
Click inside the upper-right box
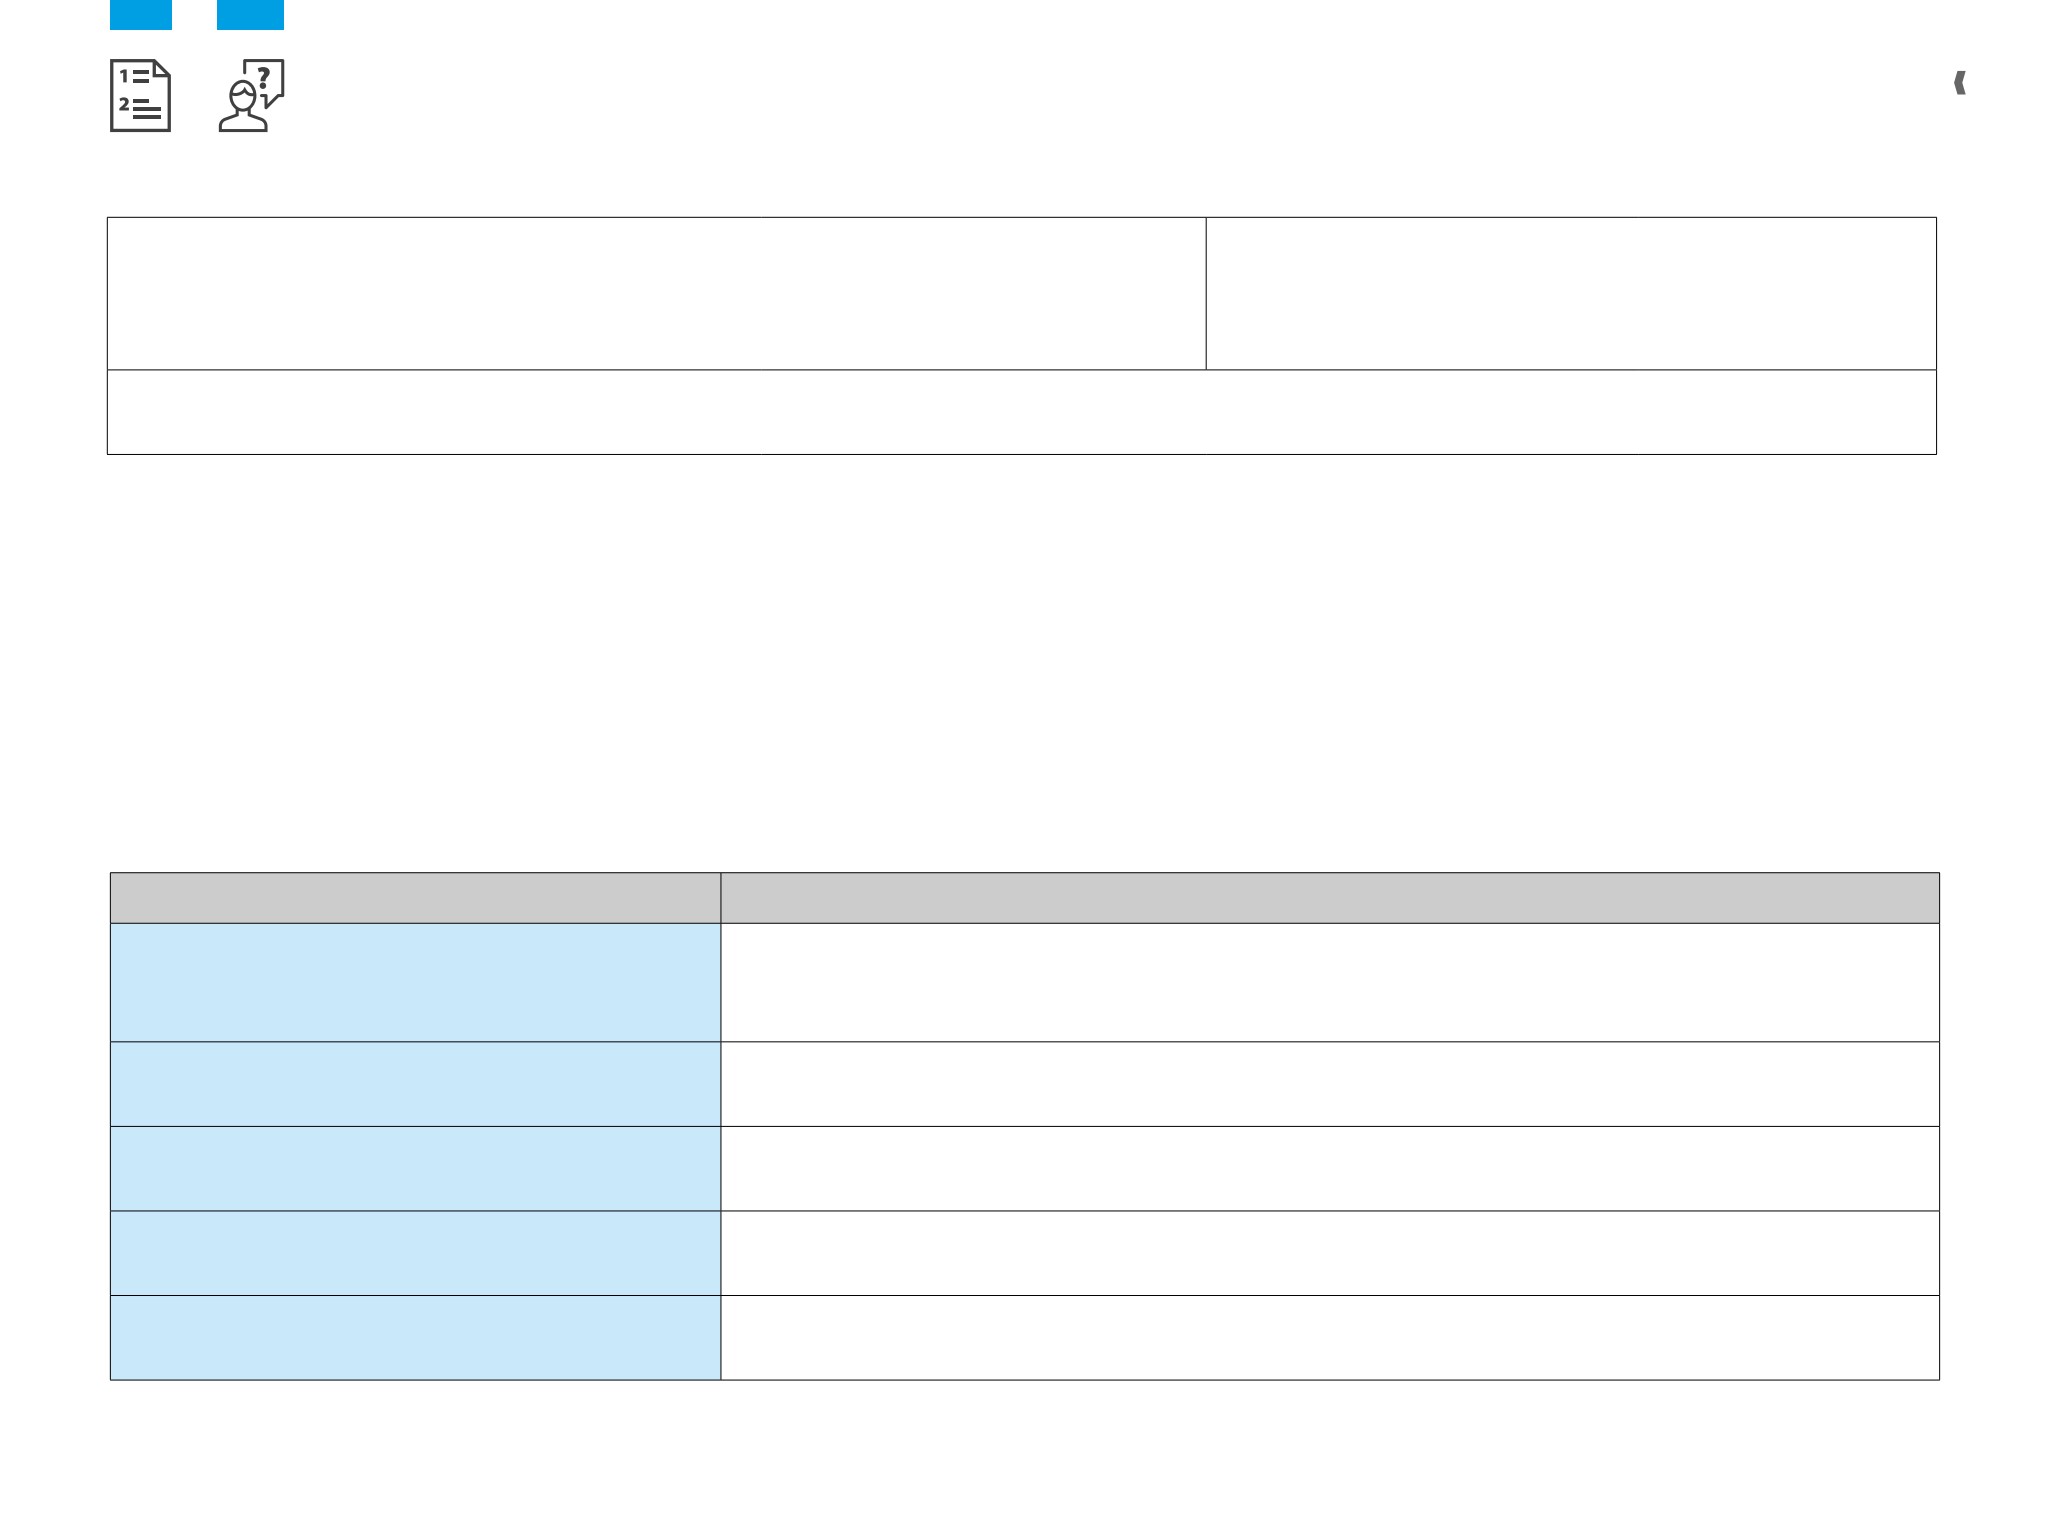(1571, 293)
